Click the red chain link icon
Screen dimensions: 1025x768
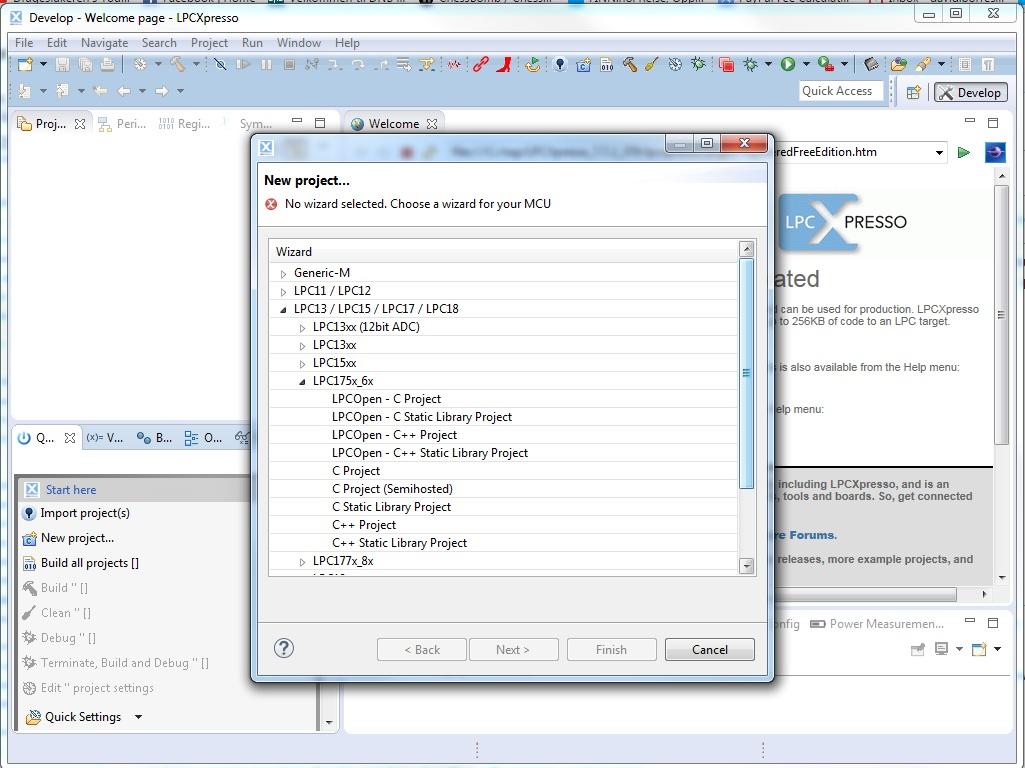coord(480,64)
